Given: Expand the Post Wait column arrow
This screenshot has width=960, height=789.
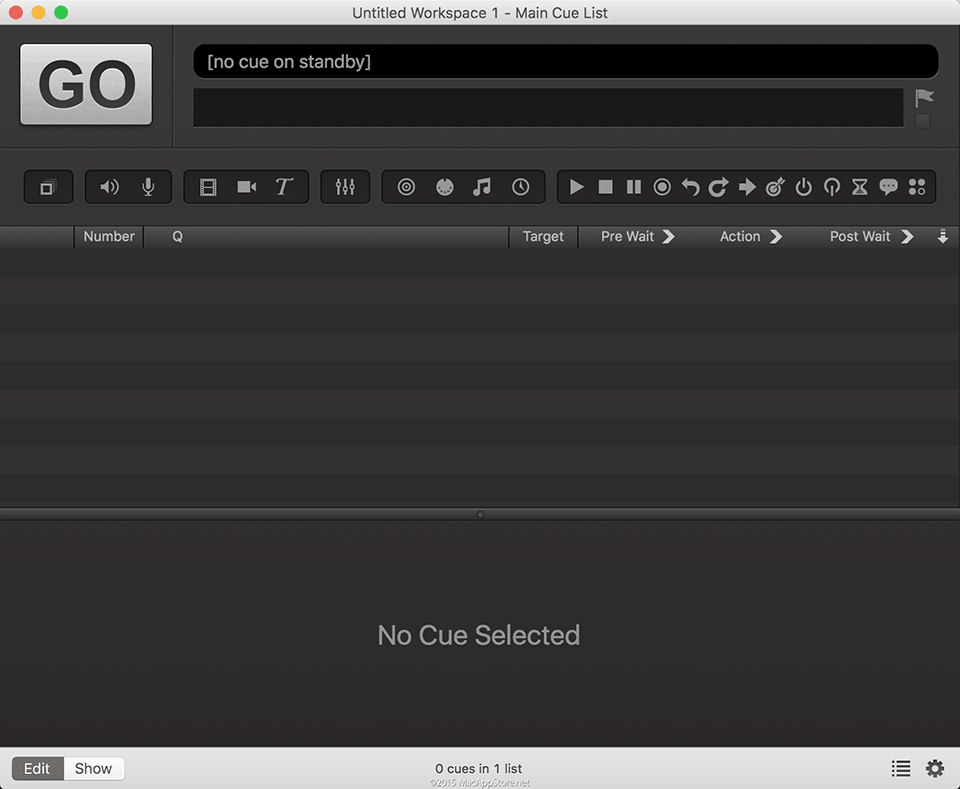Looking at the screenshot, I should tap(907, 237).
